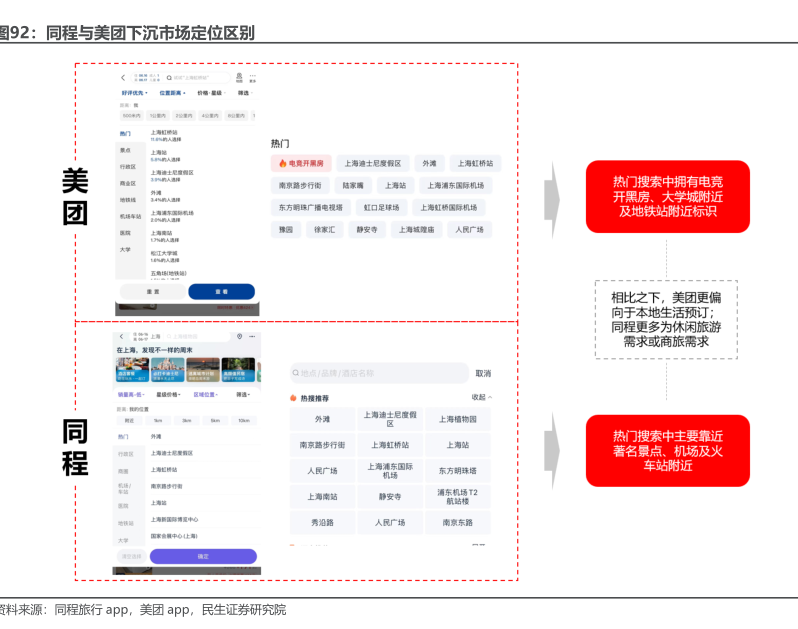Click the 重置 reset button in Meituan
This screenshot has width=798, height=629.
point(153,292)
